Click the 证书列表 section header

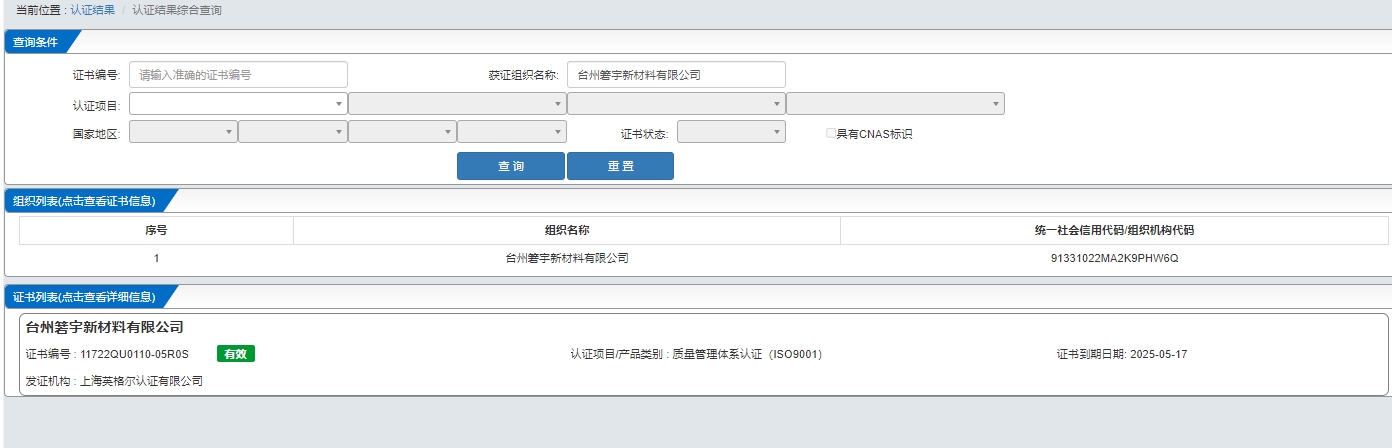coord(85,297)
